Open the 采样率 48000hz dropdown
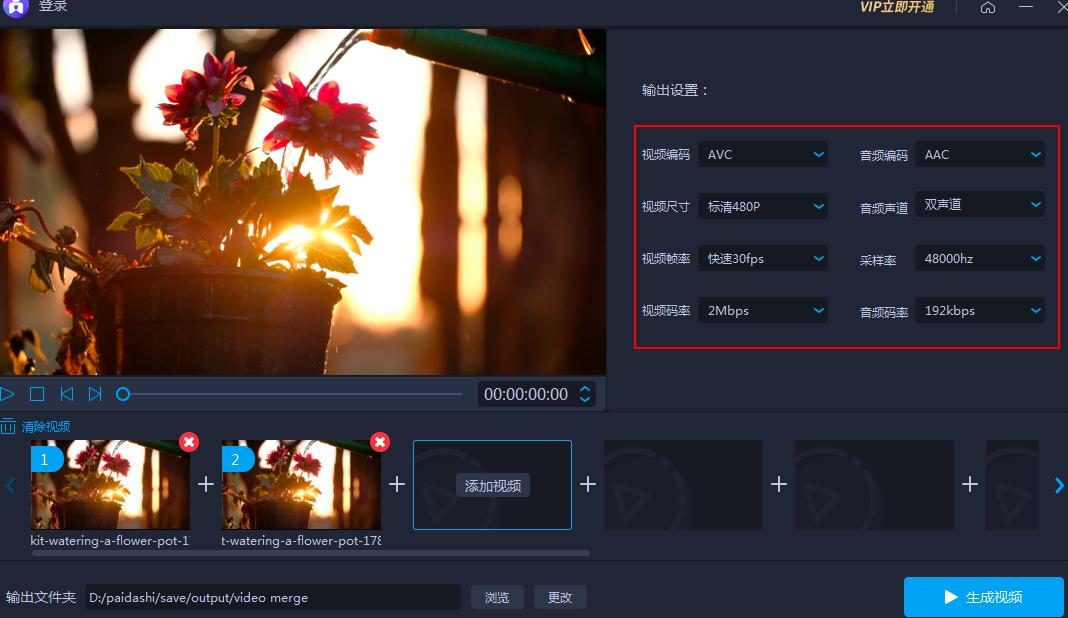Screen dimensions: 1068x618 979,258
